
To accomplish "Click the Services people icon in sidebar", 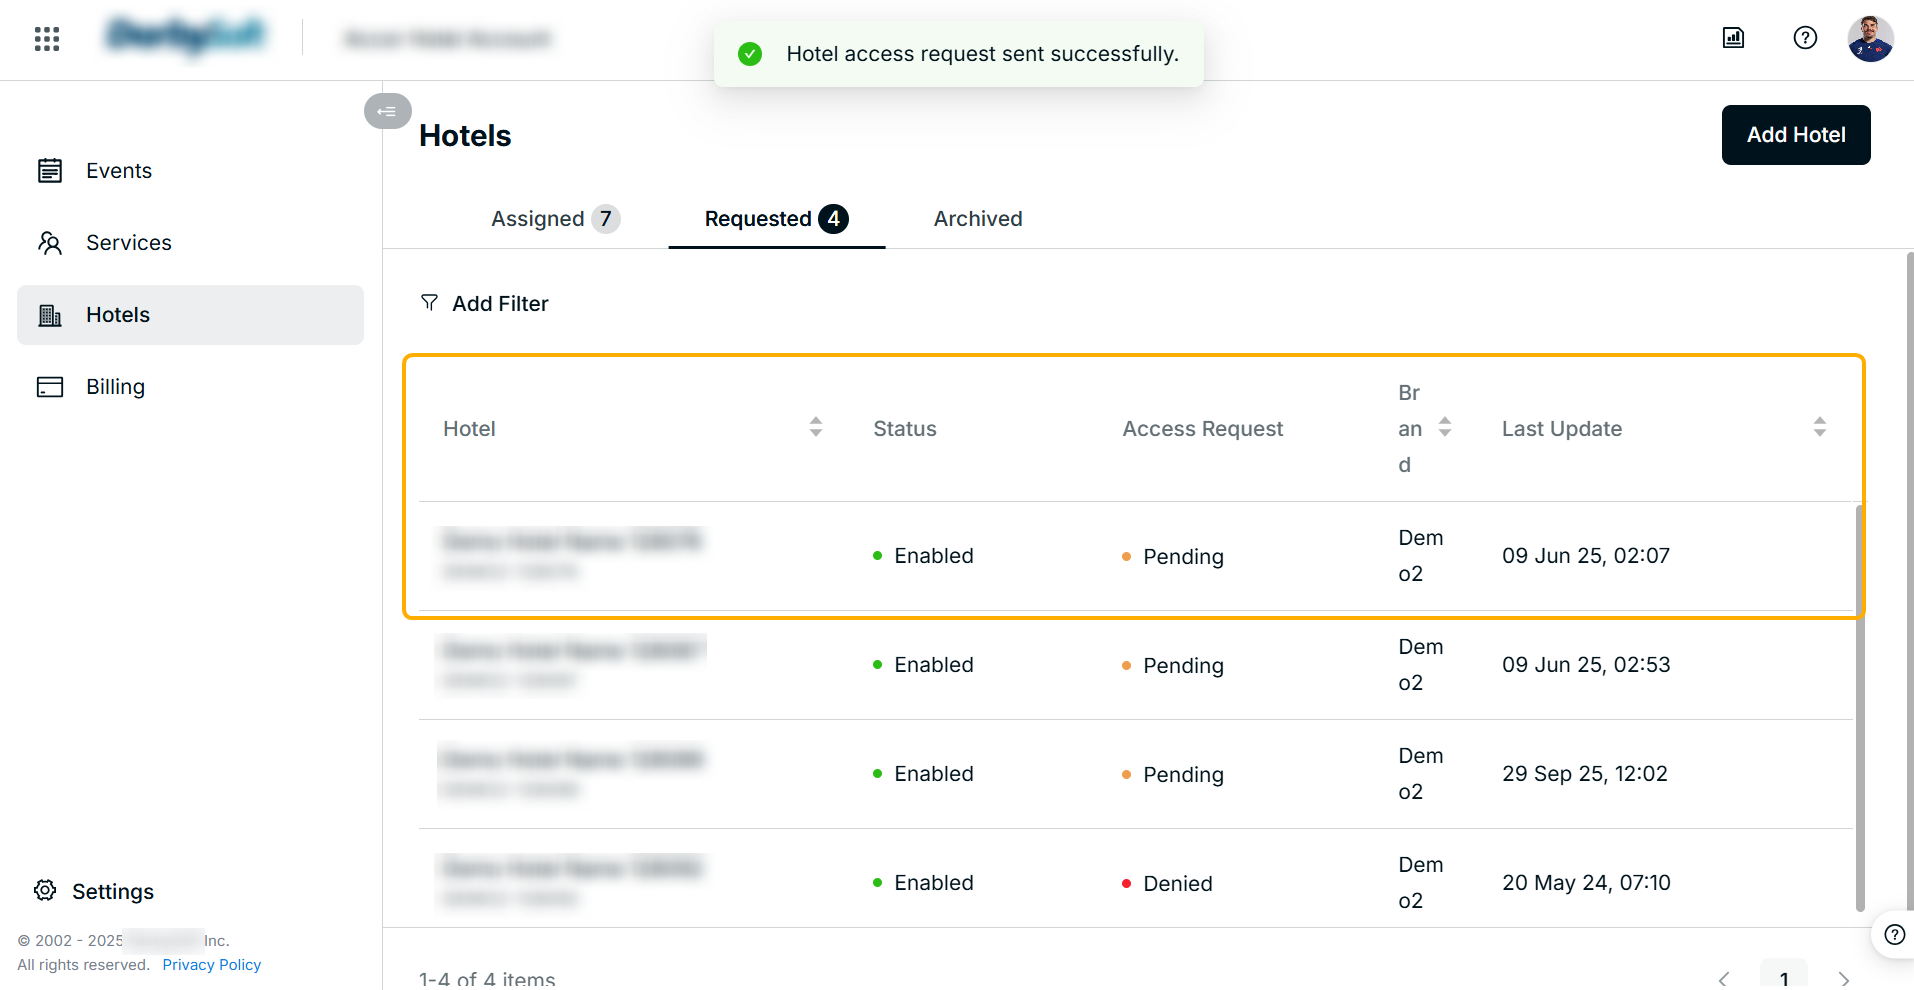I will click(x=50, y=243).
